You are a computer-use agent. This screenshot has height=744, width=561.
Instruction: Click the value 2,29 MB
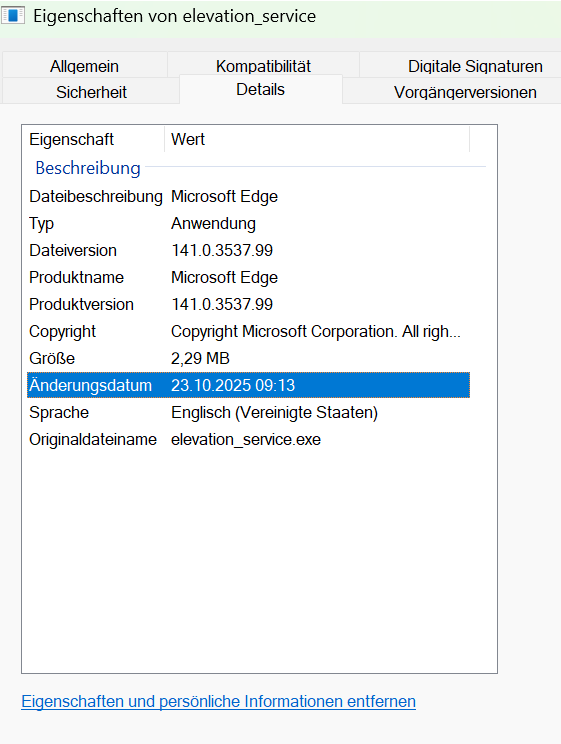coord(200,358)
